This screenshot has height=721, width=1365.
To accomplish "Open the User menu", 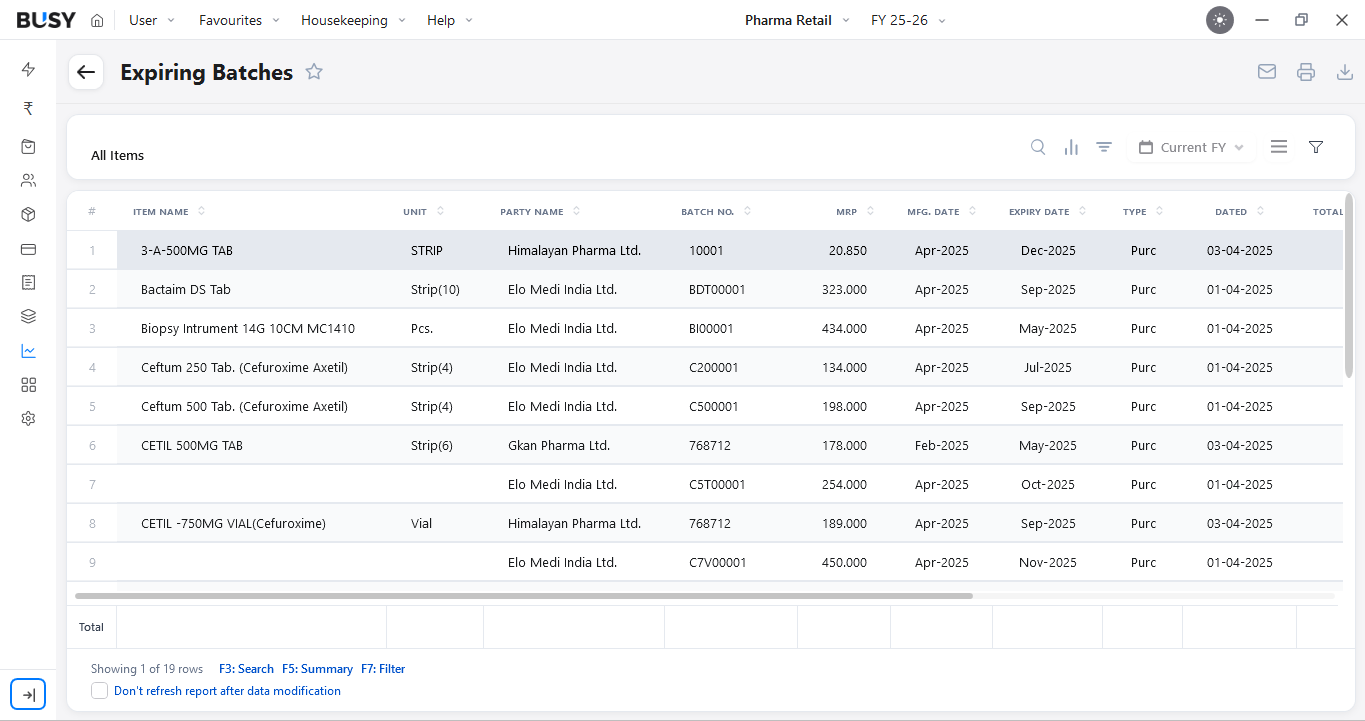I will coord(152,20).
